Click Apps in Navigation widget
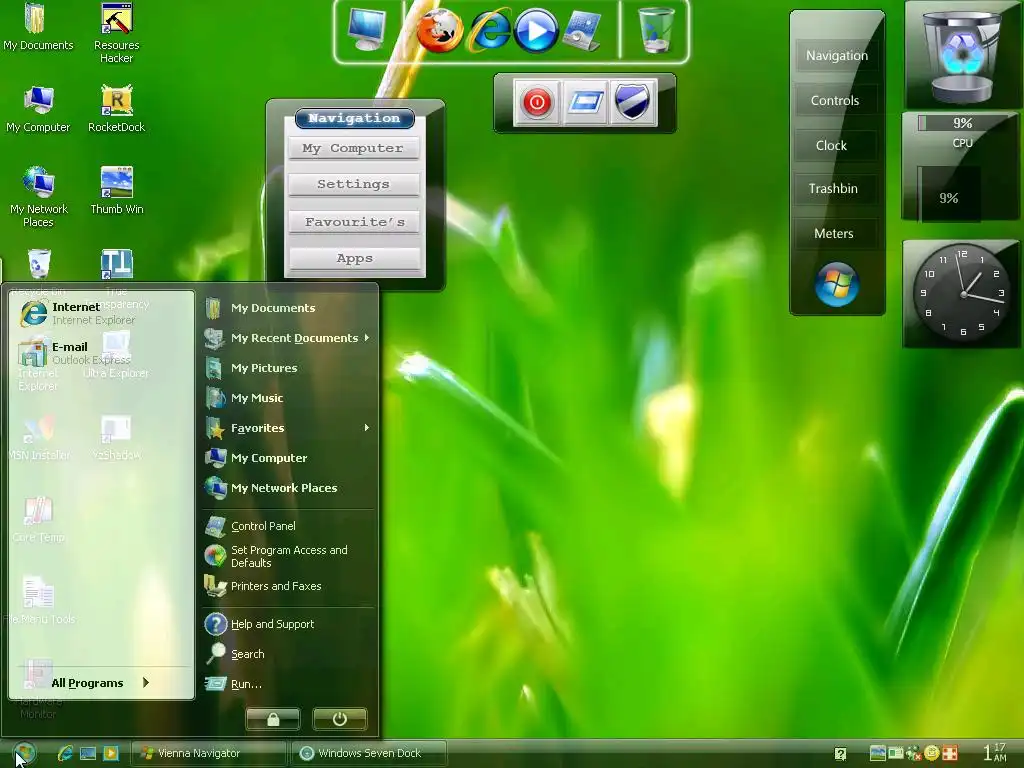Viewport: 1024px width, 768px height. [353, 259]
